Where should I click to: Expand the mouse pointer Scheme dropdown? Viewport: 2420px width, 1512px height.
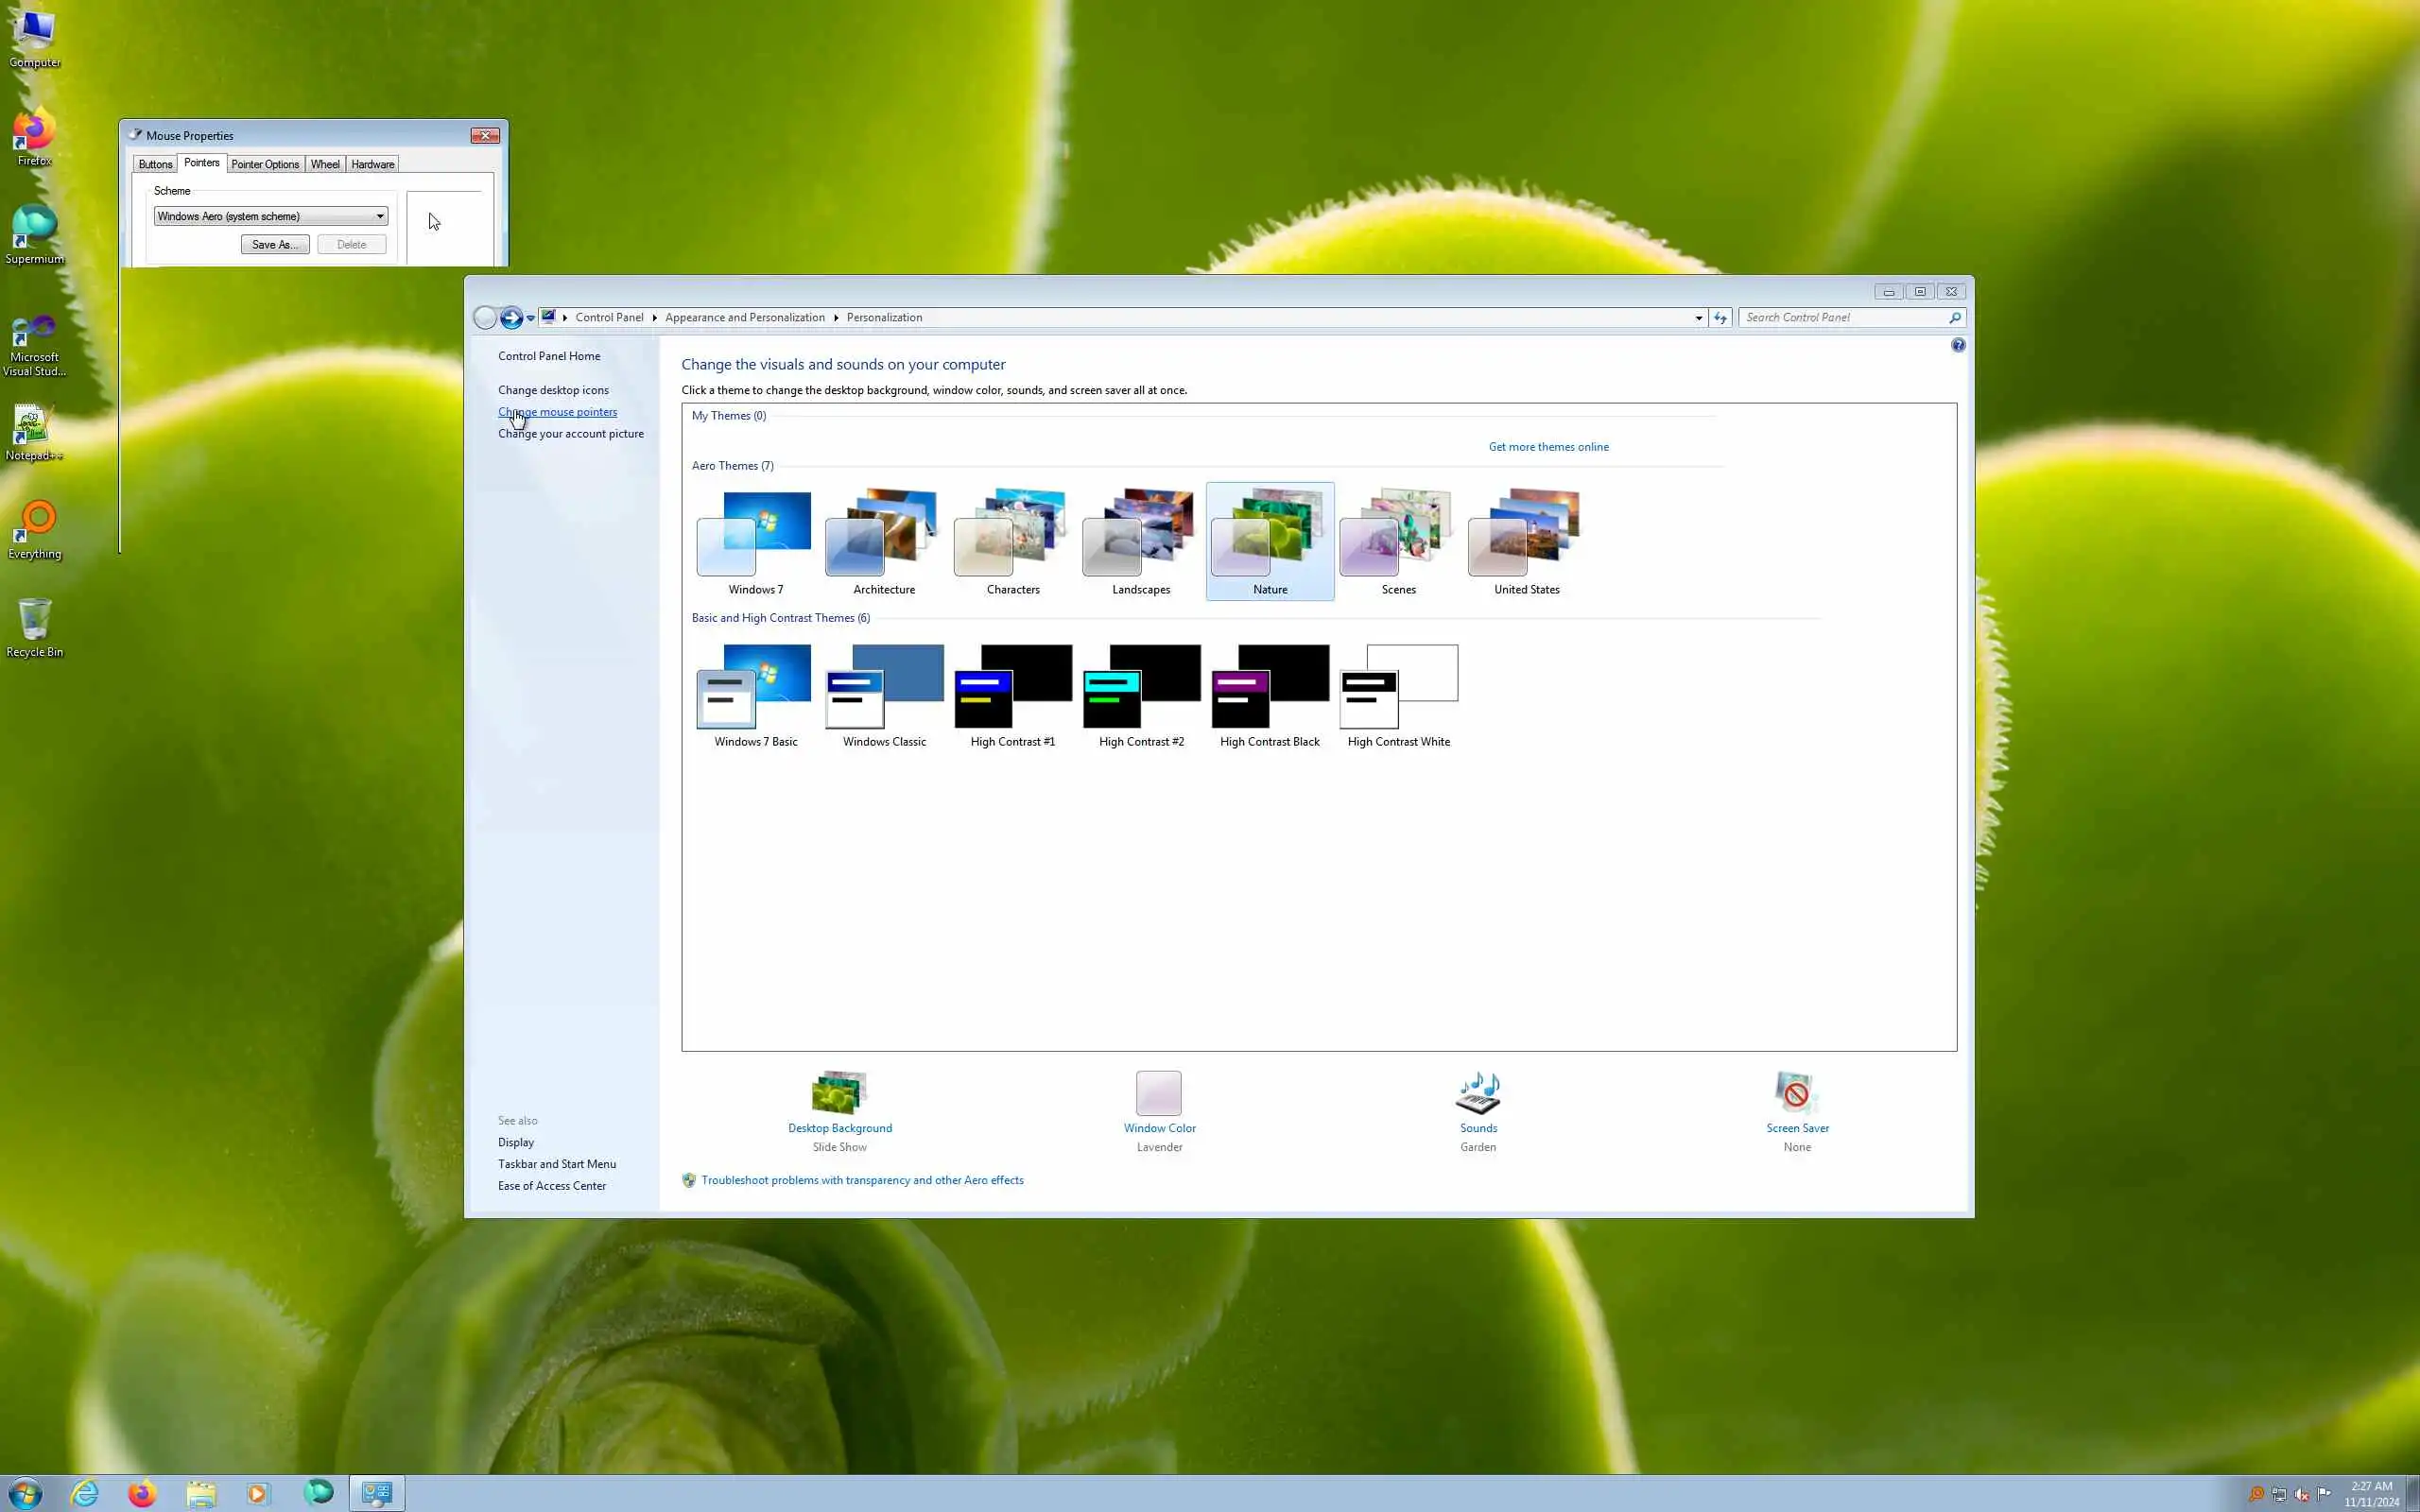tap(379, 216)
